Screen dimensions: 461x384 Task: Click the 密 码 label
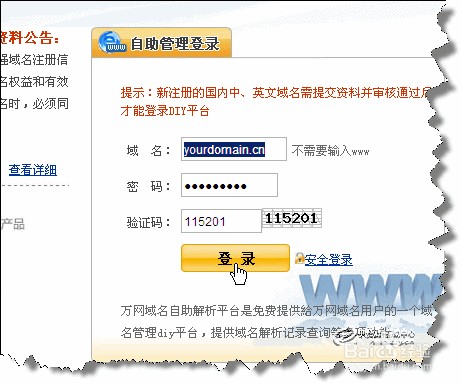[148, 186]
